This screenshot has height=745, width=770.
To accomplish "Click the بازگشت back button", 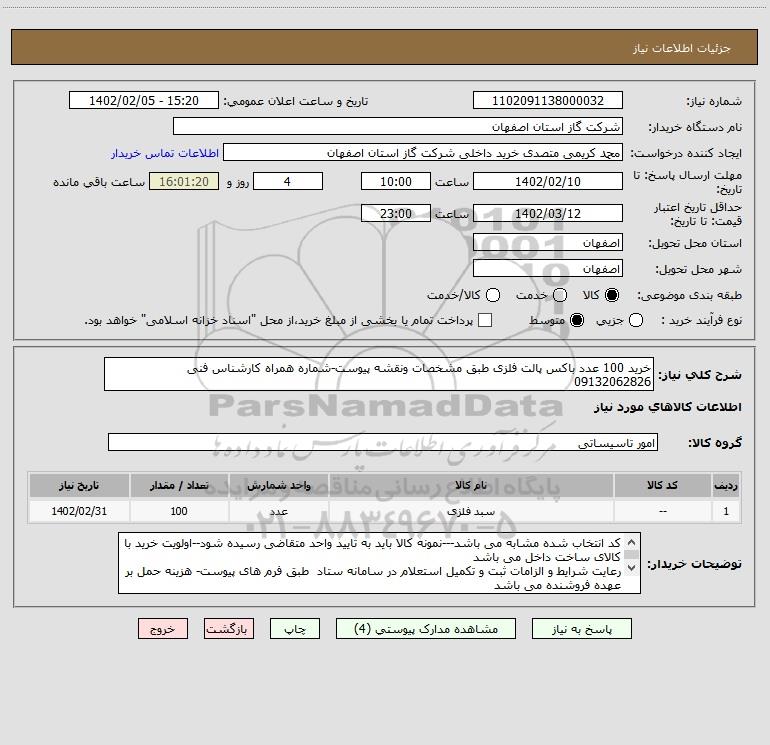I will pos(229,629).
